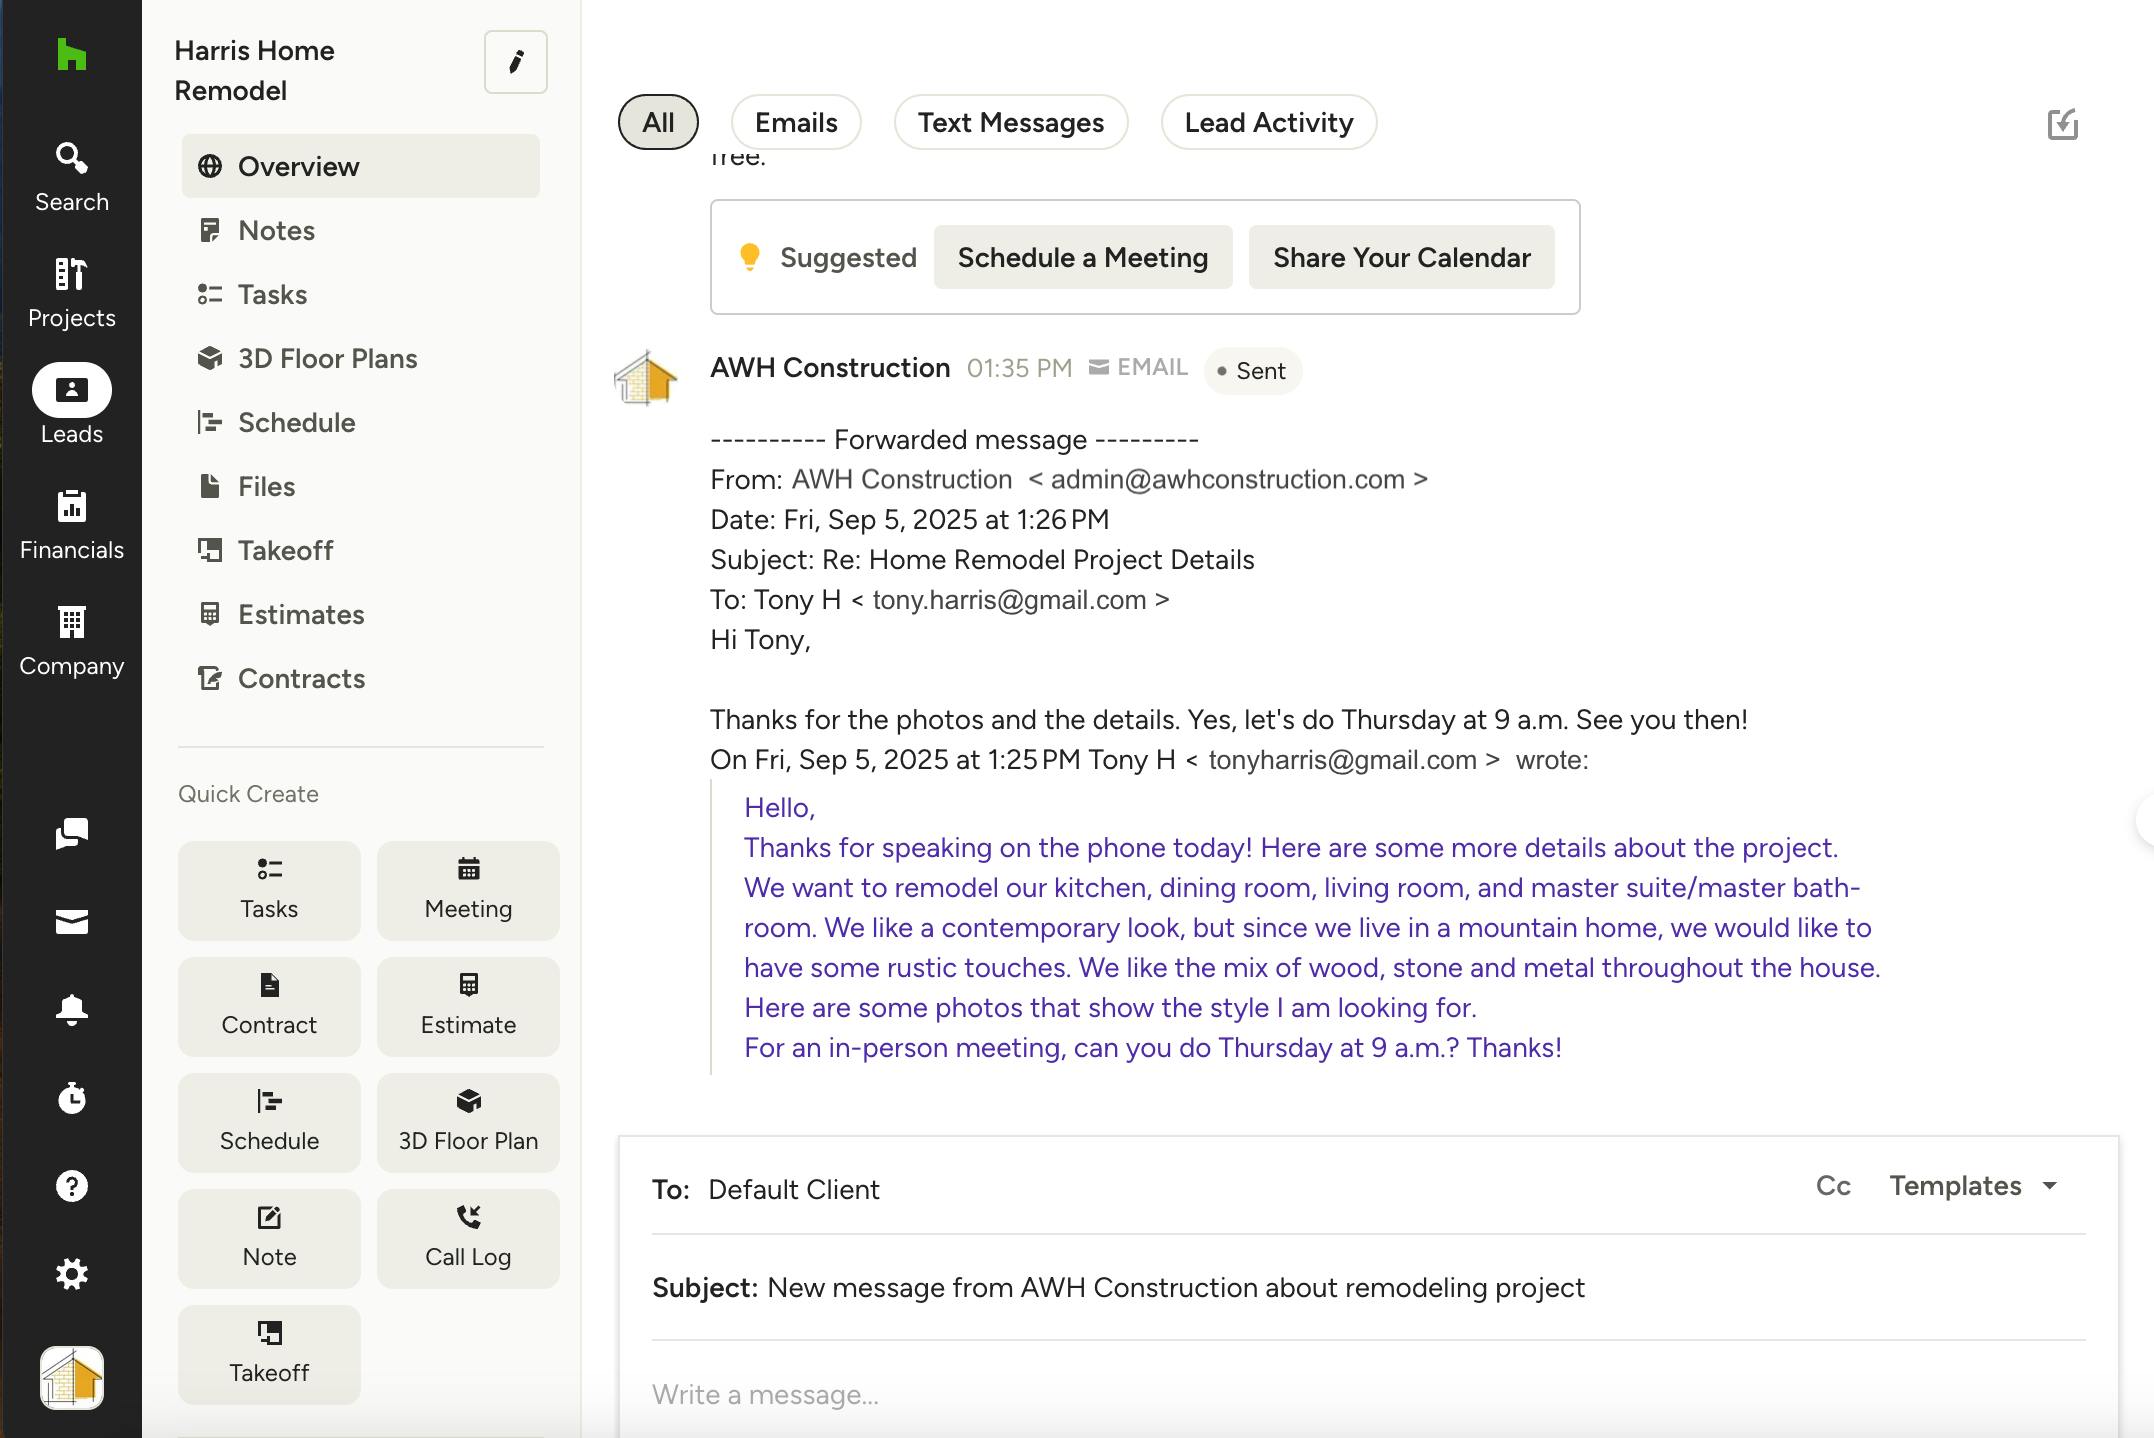The image size is (2154, 1438).
Task: Open the 3D Floor Plans menu item
Action: pyautogui.click(x=327, y=358)
